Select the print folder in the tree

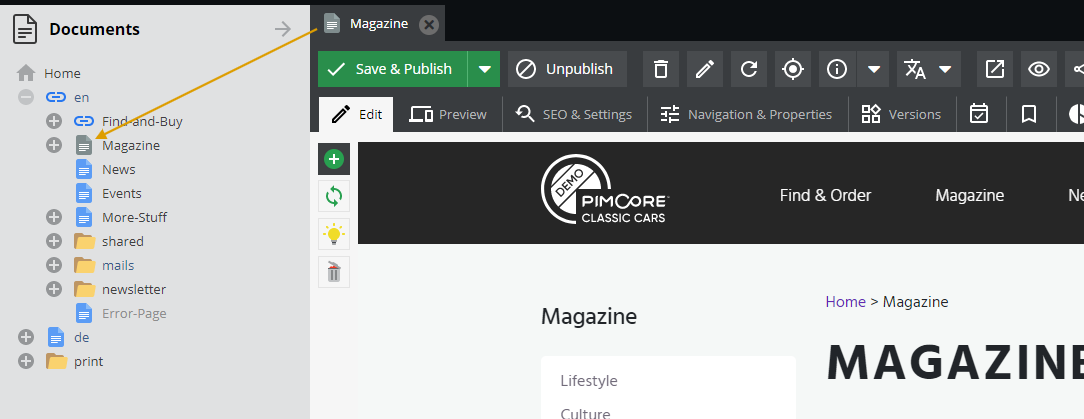(x=88, y=362)
